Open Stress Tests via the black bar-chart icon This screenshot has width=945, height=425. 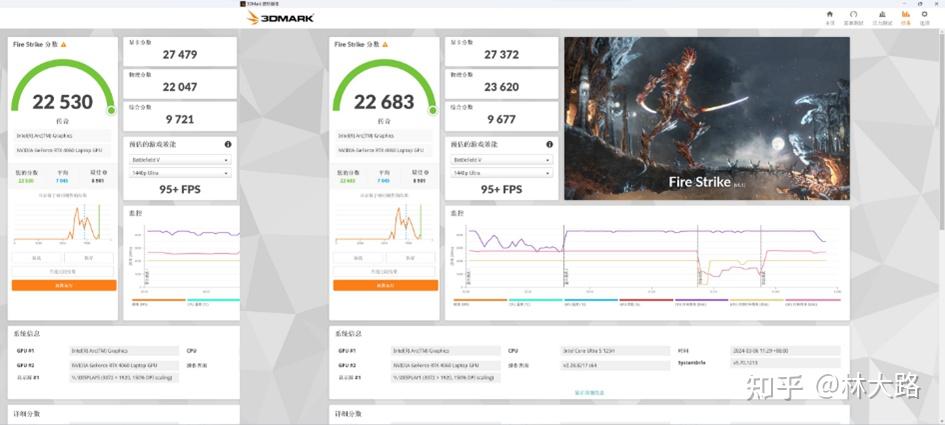tap(882, 14)
